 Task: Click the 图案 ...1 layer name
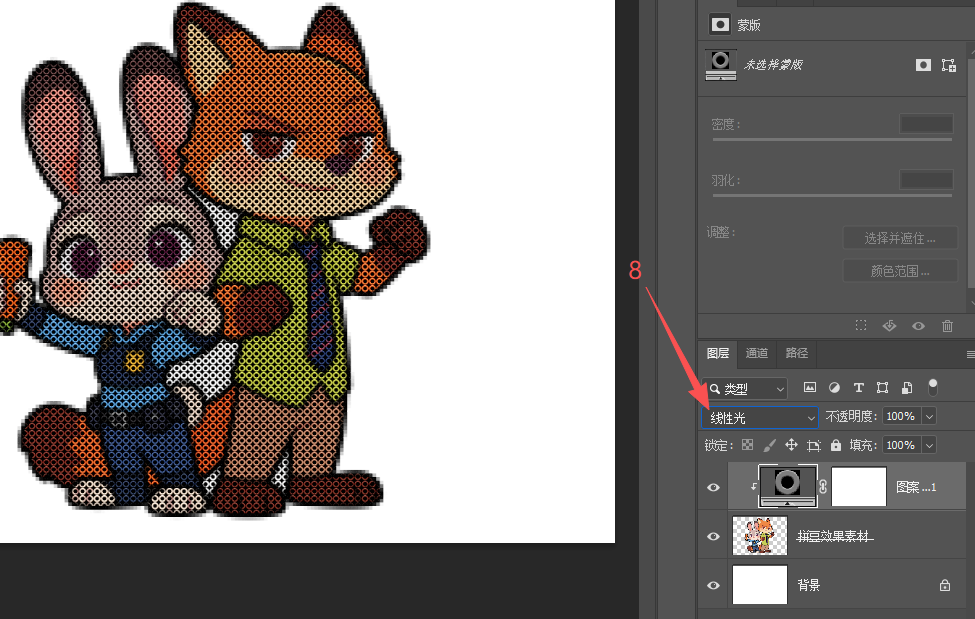pyautogui.click(x=916, y=487)
